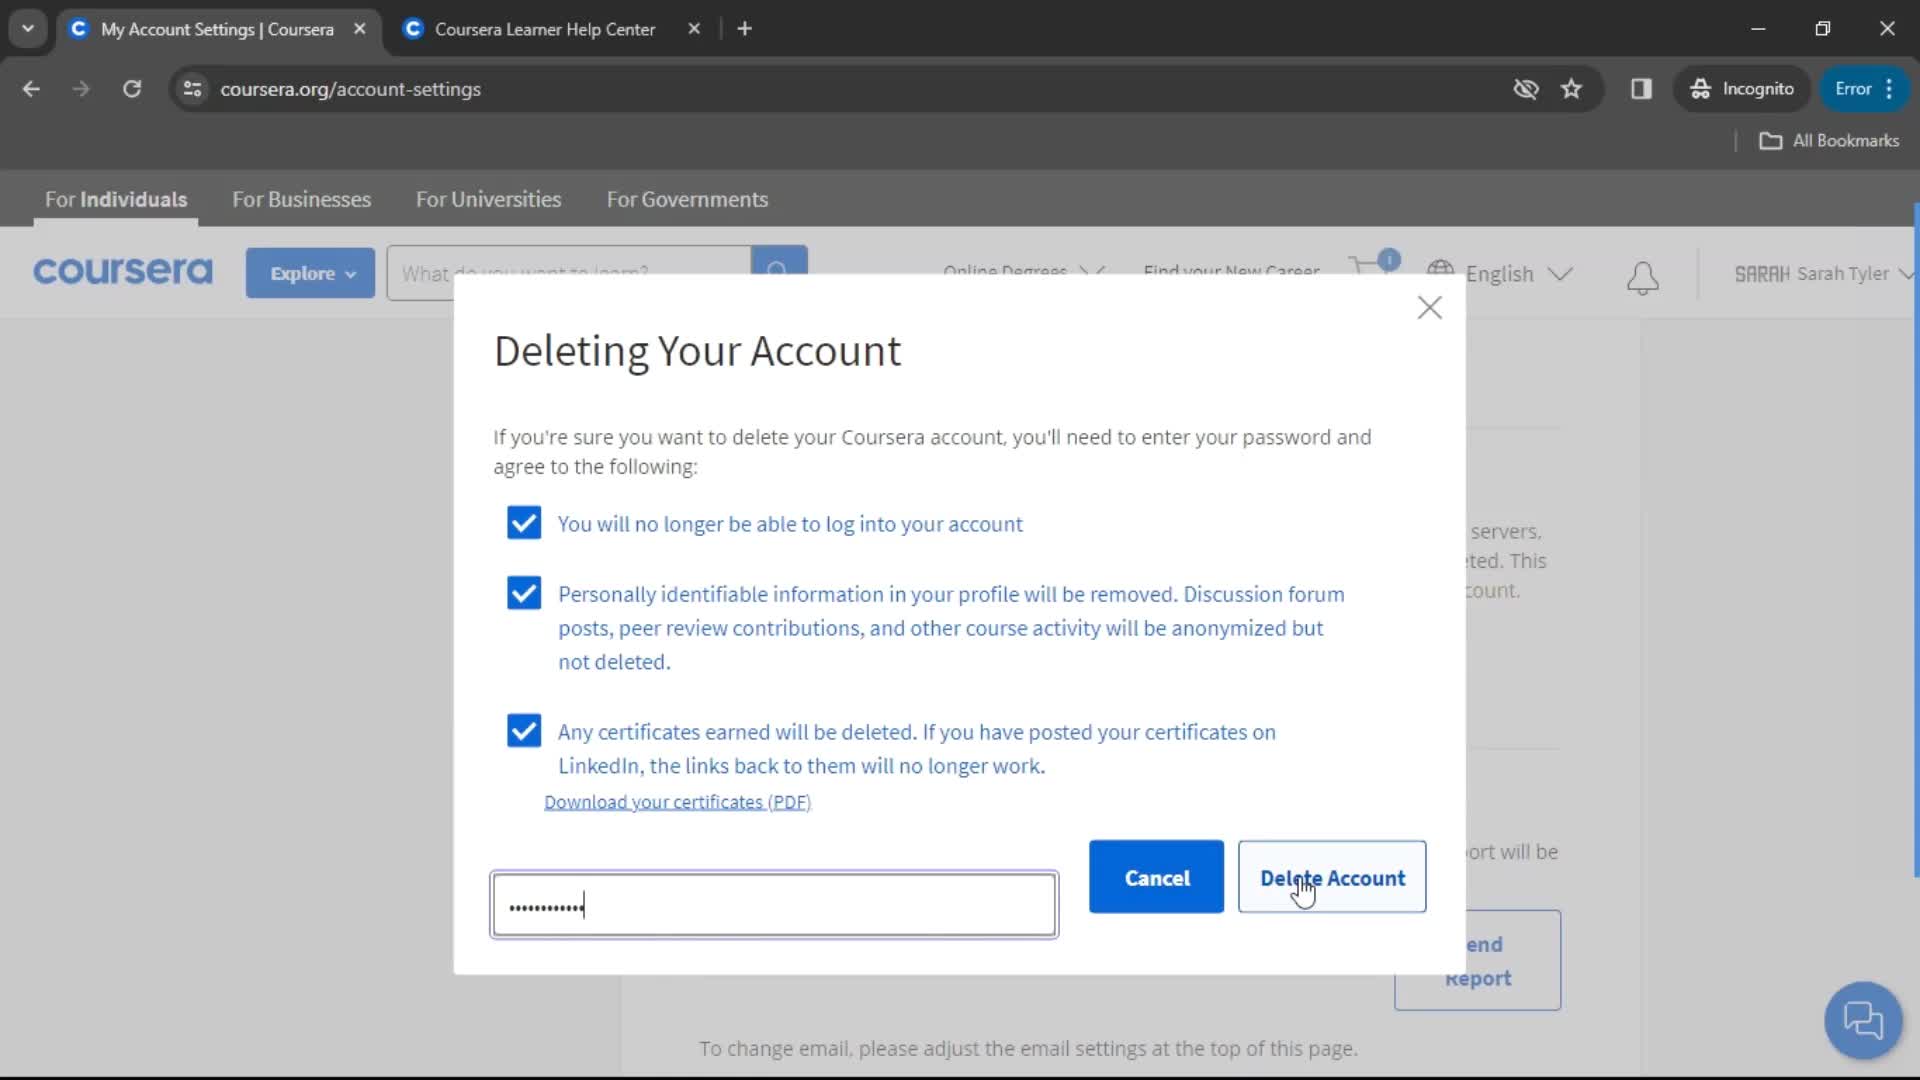Image resolution: width=1920 pixels, height=1080 pixels.
Task: Close the Learner Help Center tab
Action: [x=694, y=29]
